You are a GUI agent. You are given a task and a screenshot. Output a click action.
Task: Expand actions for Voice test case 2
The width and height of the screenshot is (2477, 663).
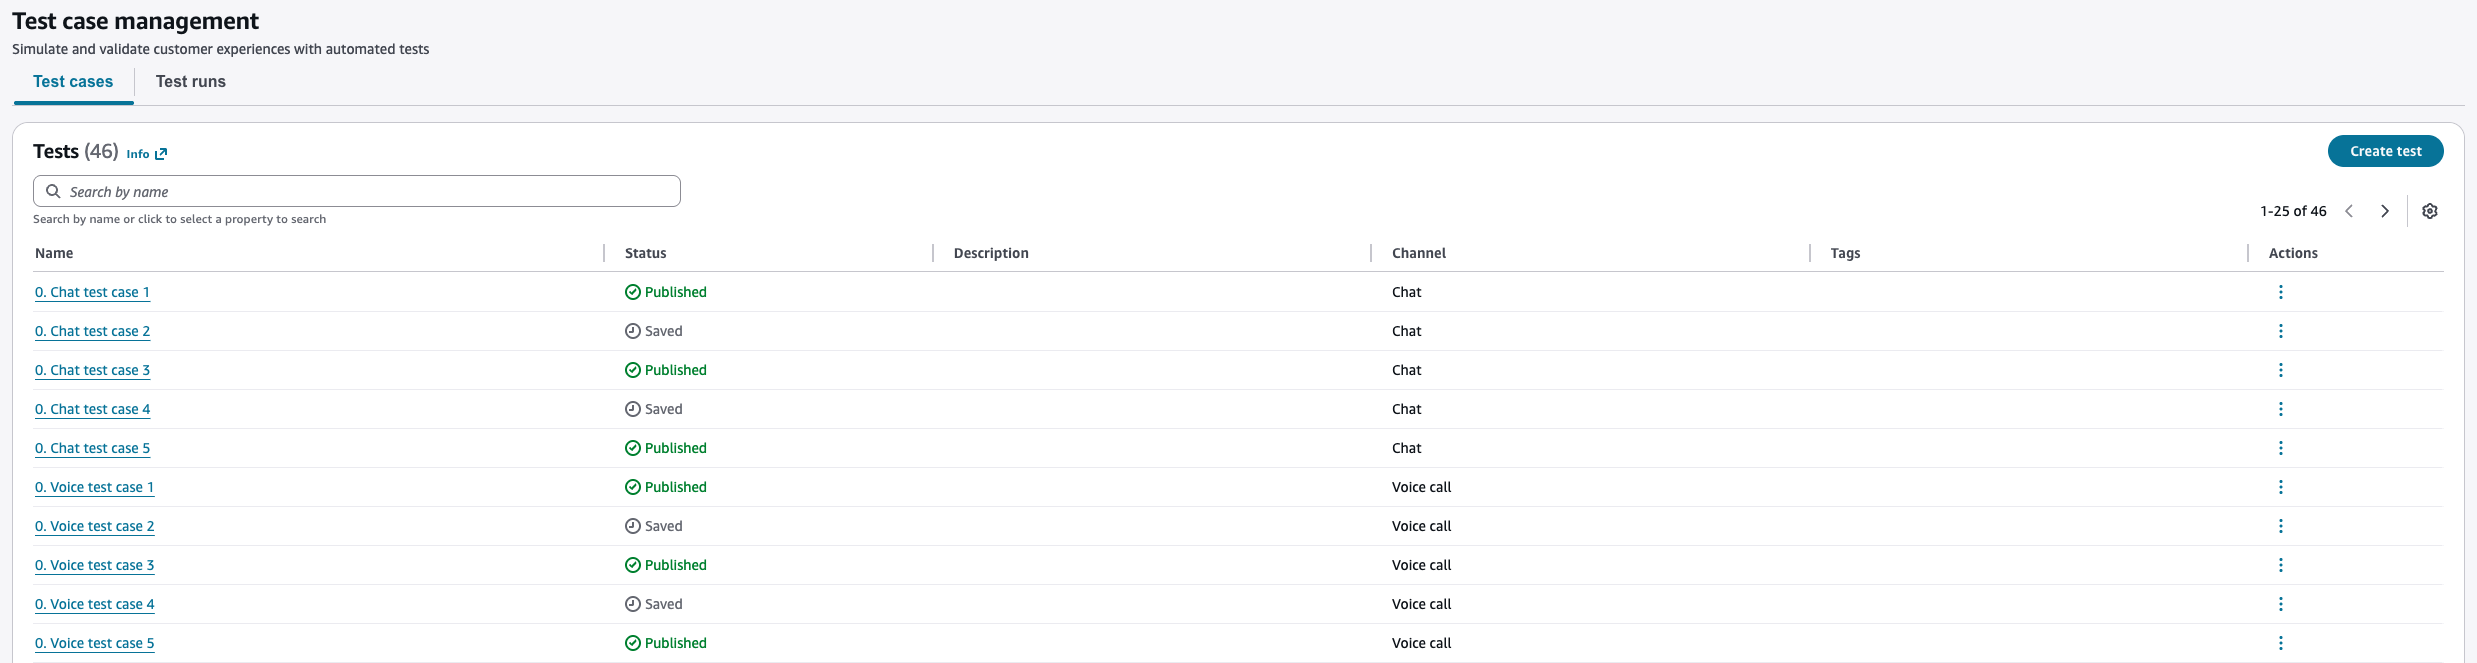[x=2280, y=526]
